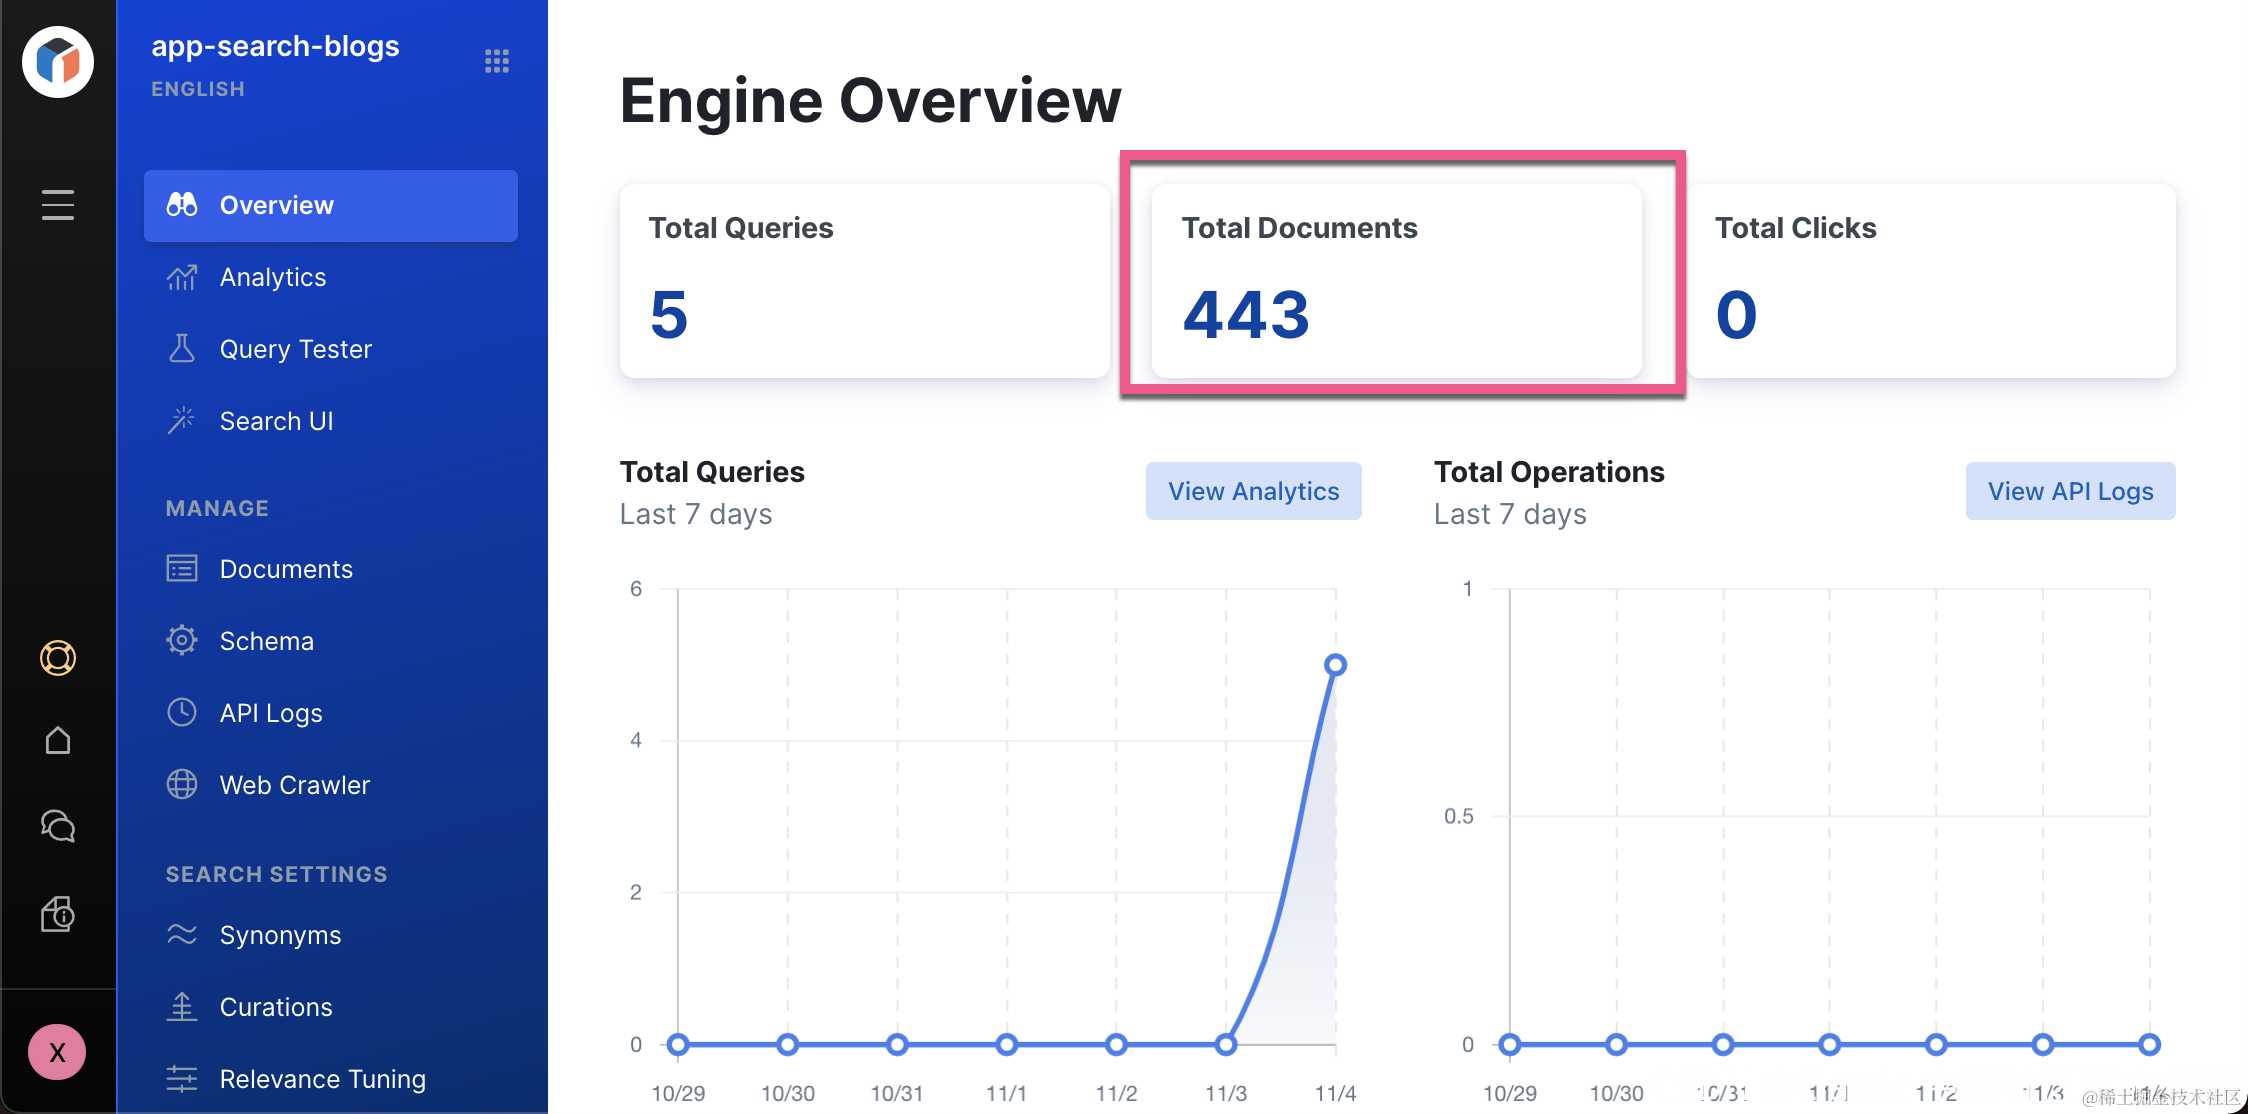
Task: Open the user avatar X menu
Action: coord(58,1052)
